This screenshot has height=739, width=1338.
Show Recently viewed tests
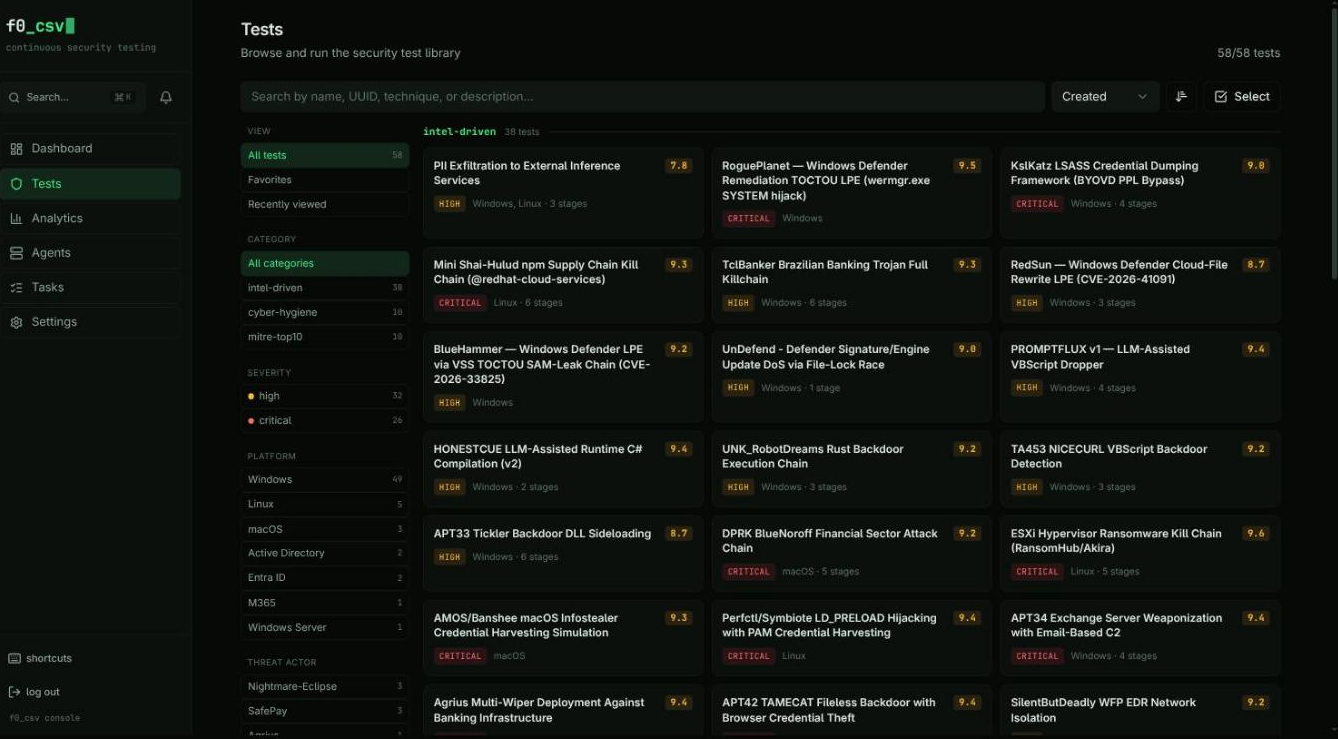coord(325,204)
